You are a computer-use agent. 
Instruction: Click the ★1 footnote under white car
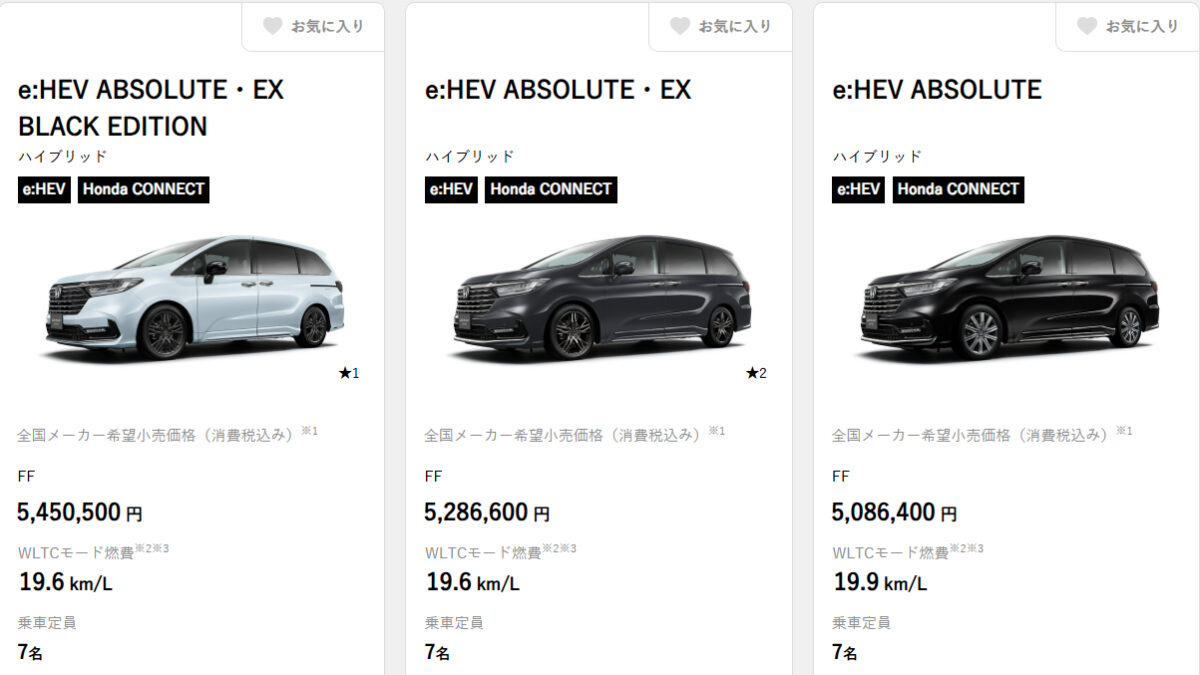coord(348,373)
